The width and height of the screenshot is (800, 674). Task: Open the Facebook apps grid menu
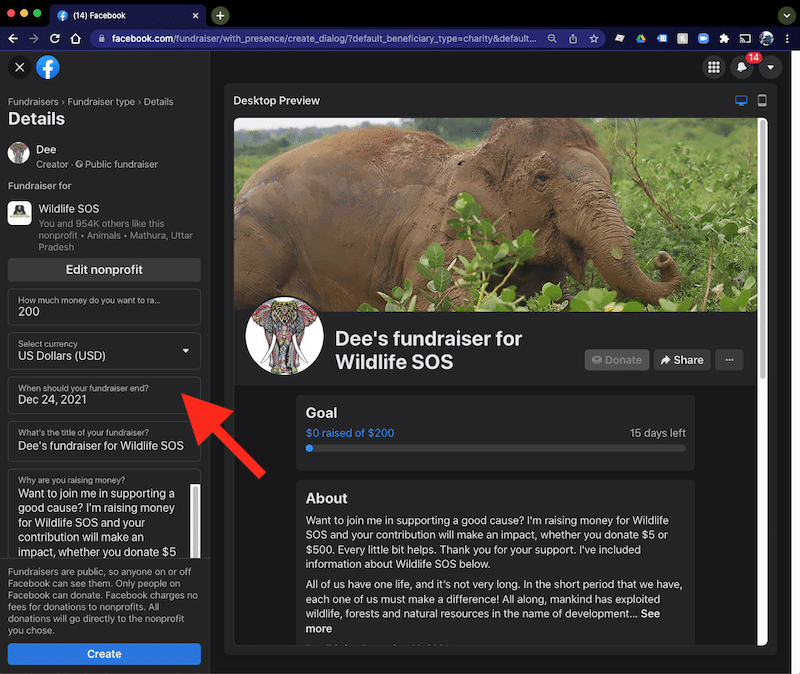(x=713, y=67)
